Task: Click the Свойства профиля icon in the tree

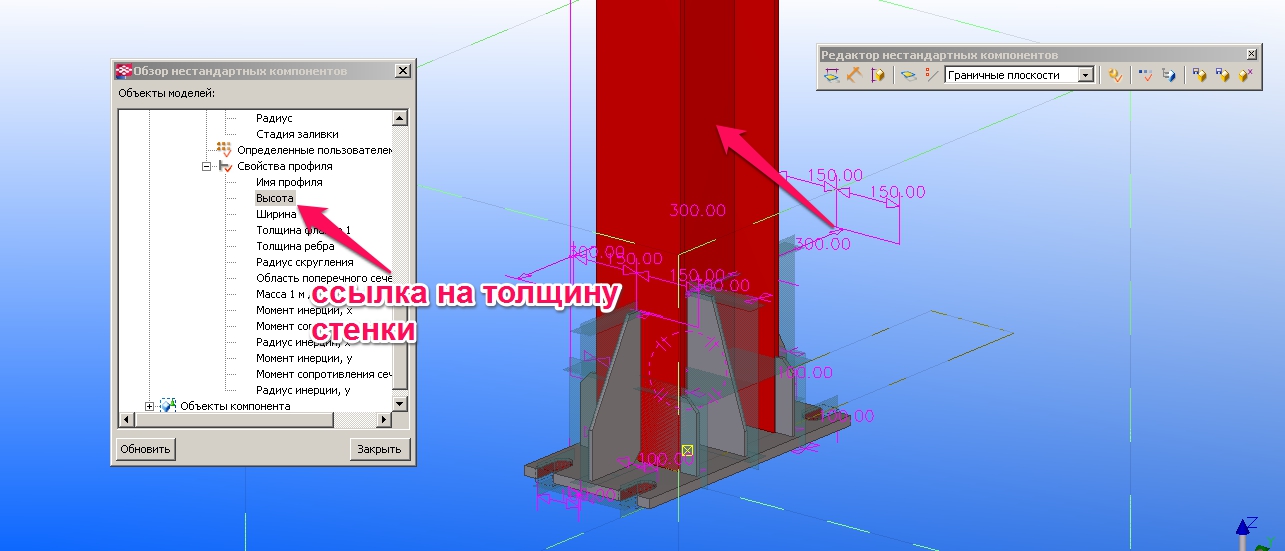Action: pos(225,166)
